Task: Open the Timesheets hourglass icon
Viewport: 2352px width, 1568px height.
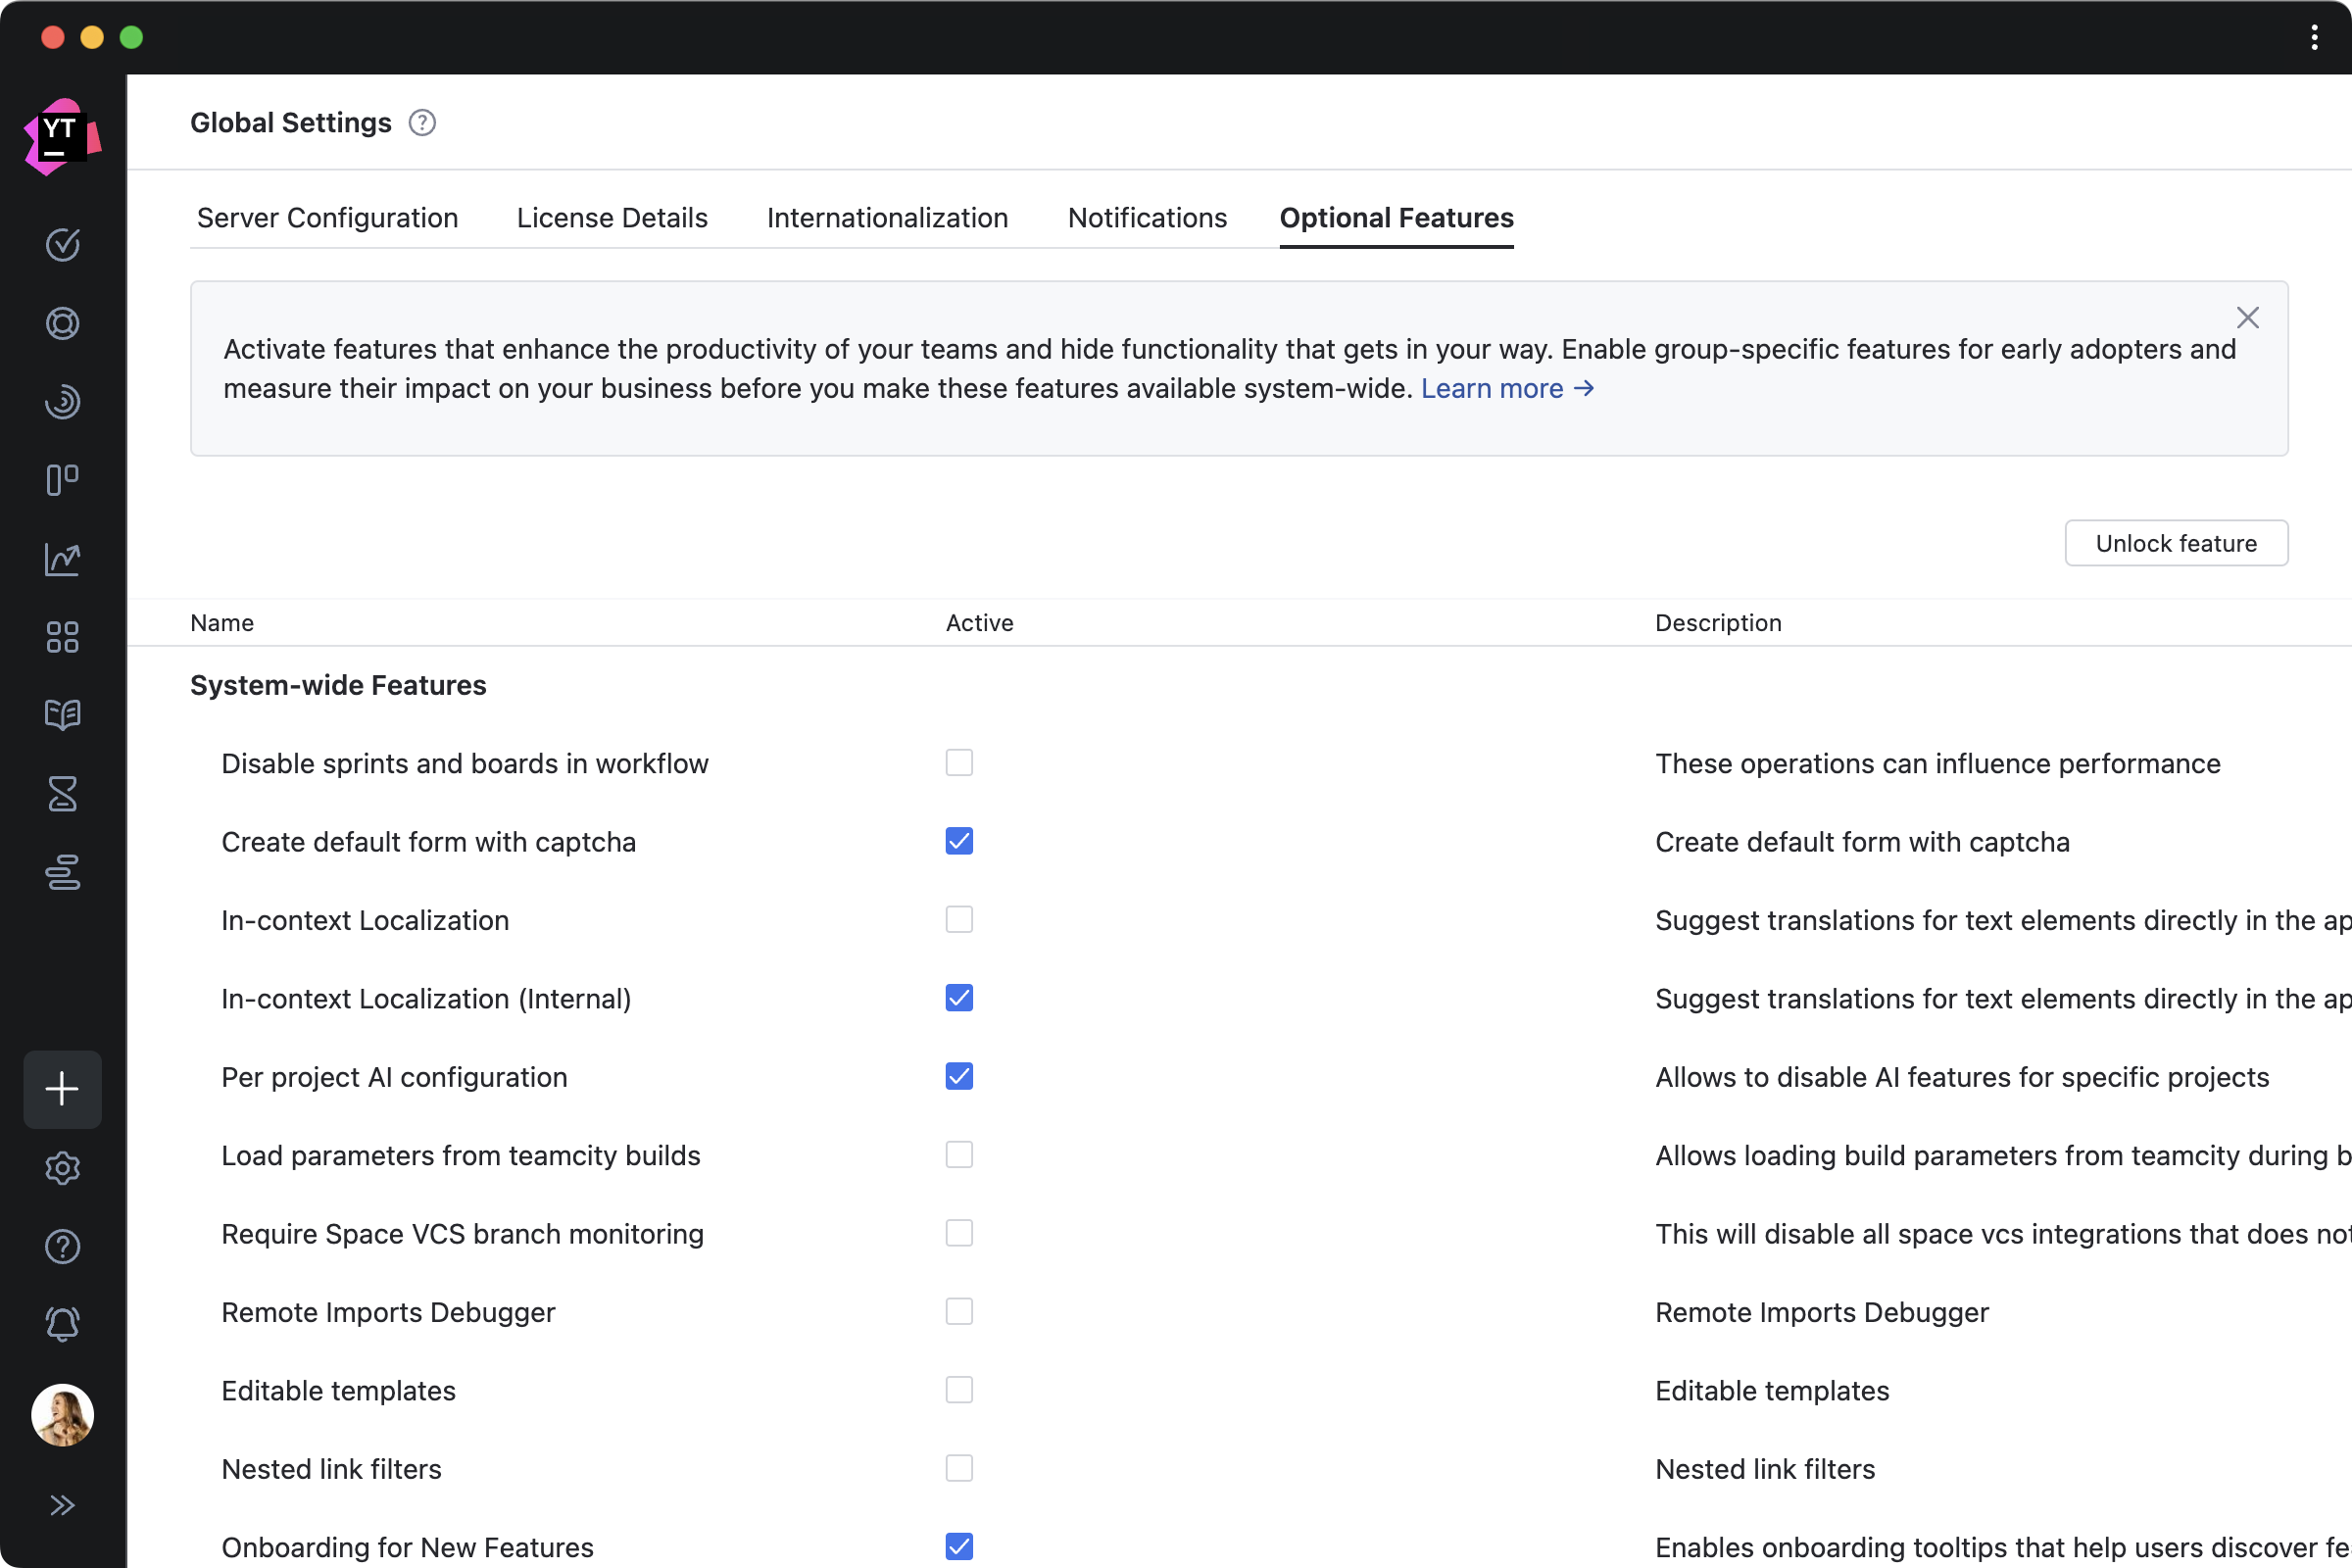Action: coord(63,793)
